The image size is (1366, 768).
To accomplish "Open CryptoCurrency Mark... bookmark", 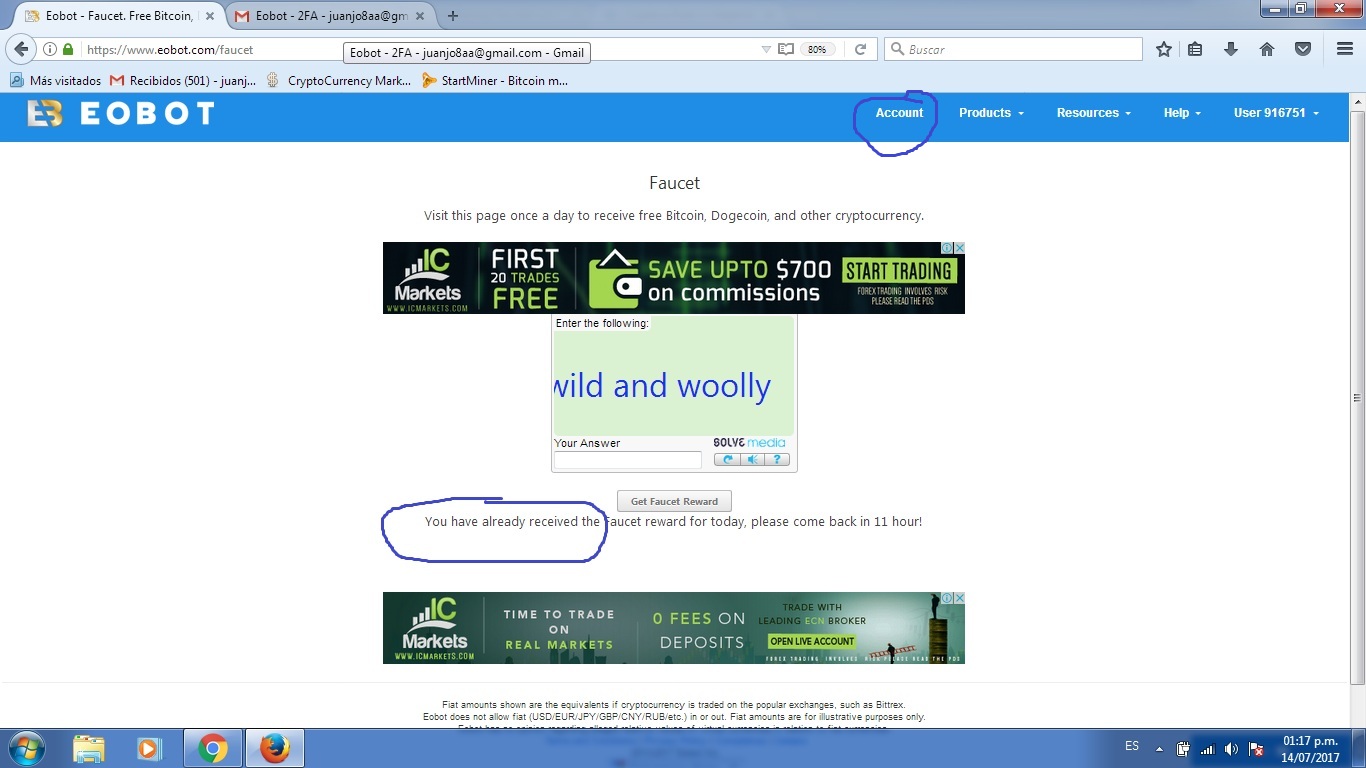I will (339, 80).
